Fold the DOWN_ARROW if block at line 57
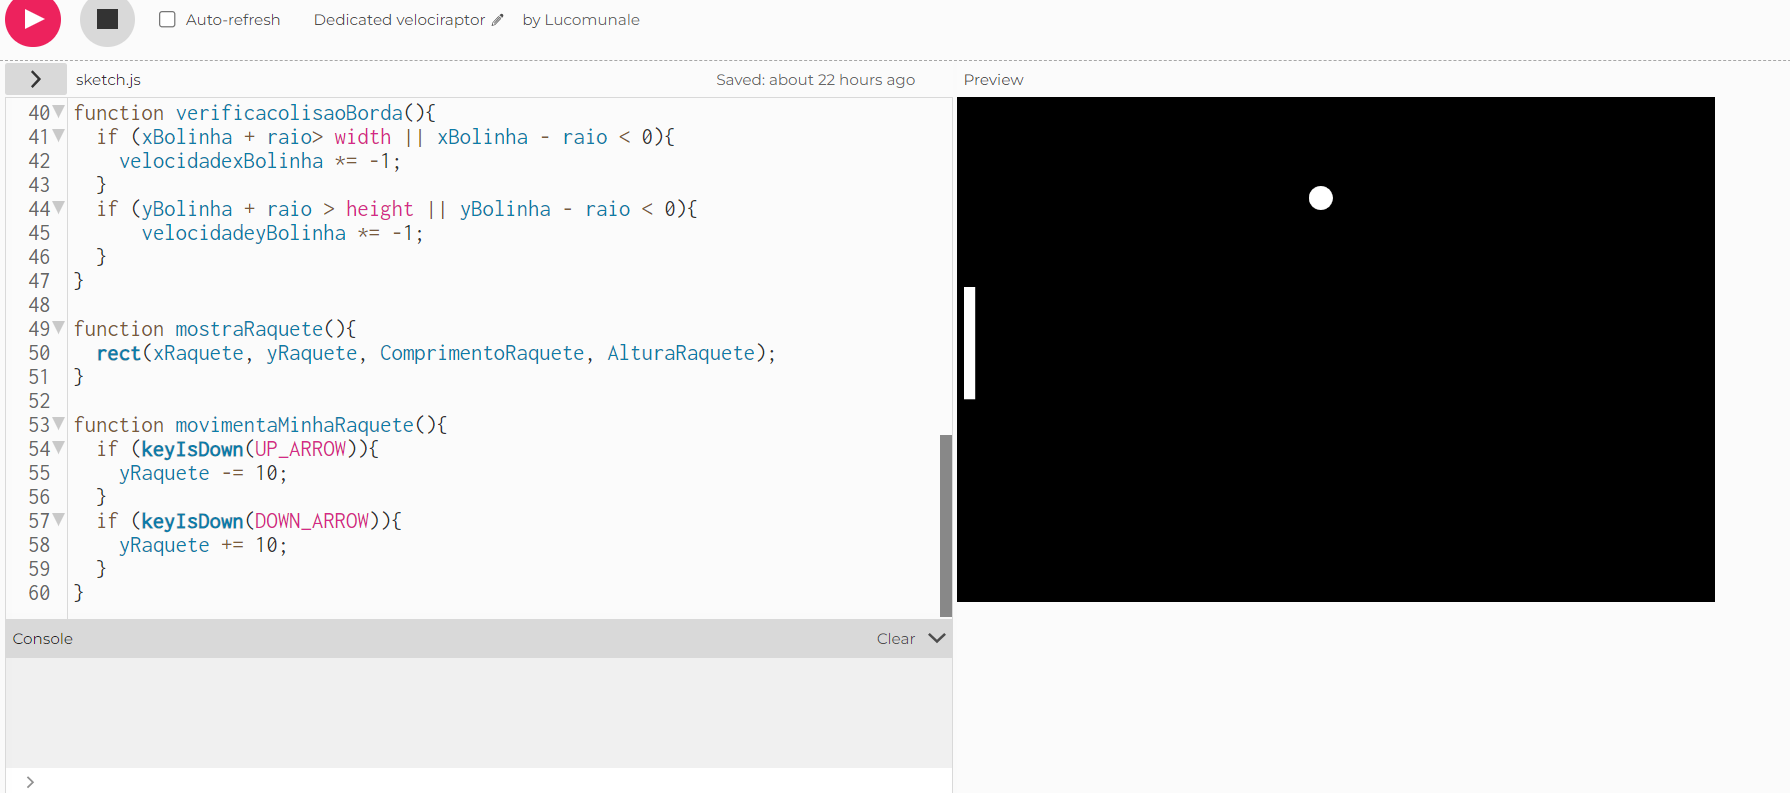1790x793 pixels. pos(59,519)
